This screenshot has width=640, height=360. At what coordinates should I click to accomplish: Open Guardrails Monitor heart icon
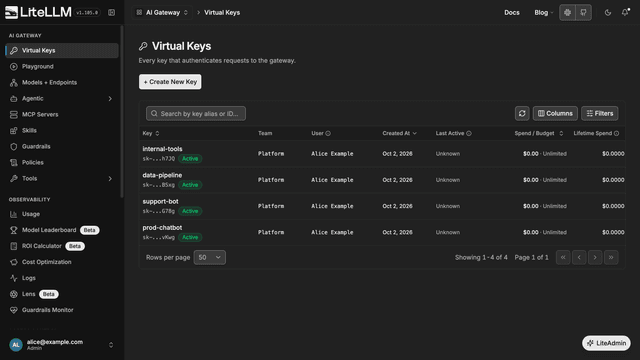13,310
